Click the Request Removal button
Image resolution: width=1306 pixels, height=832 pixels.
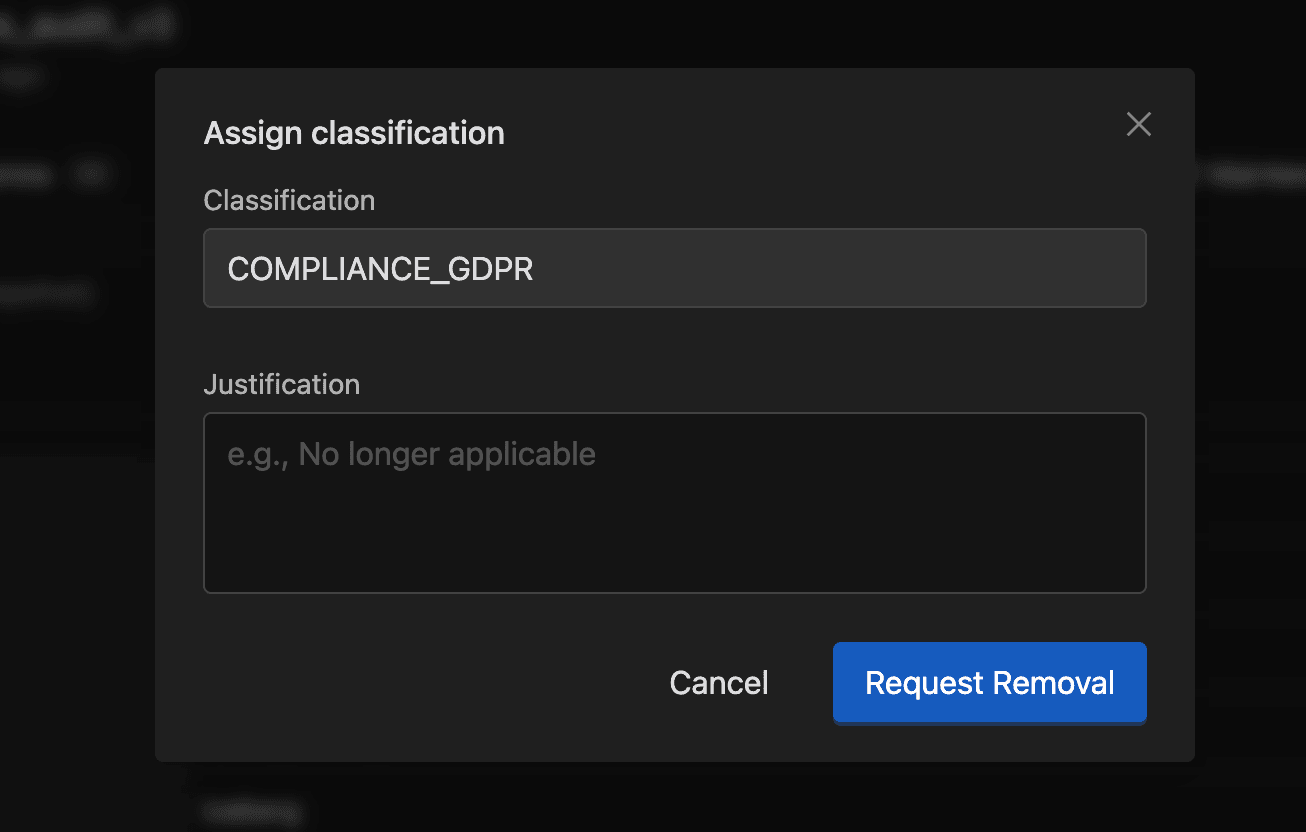[x=989, y=682]
